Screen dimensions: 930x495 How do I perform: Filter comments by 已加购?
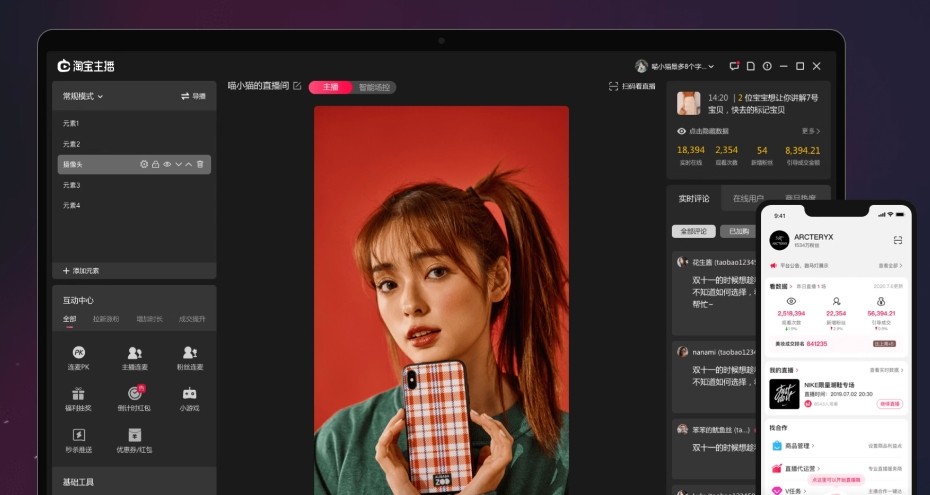tap(738, 231)
